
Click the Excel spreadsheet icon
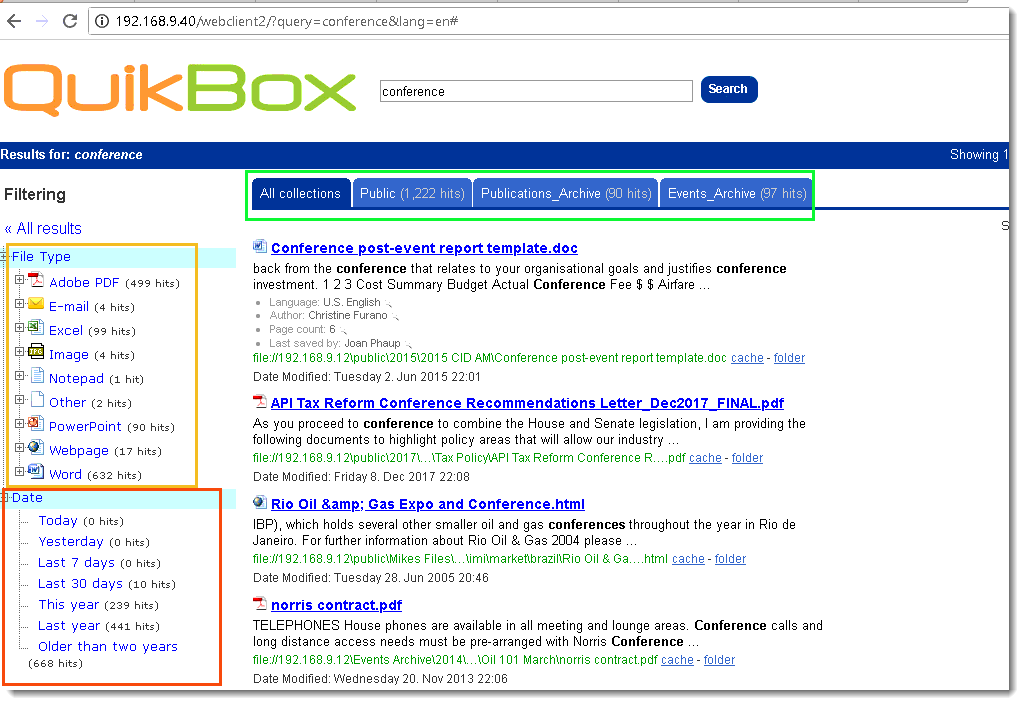coord(36,329)
